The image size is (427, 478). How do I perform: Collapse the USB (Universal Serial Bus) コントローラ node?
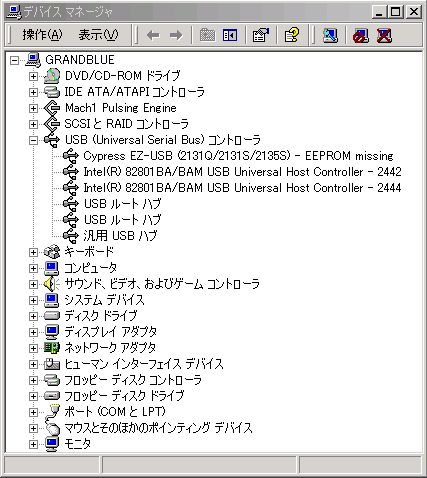click(x=33, y=140)
